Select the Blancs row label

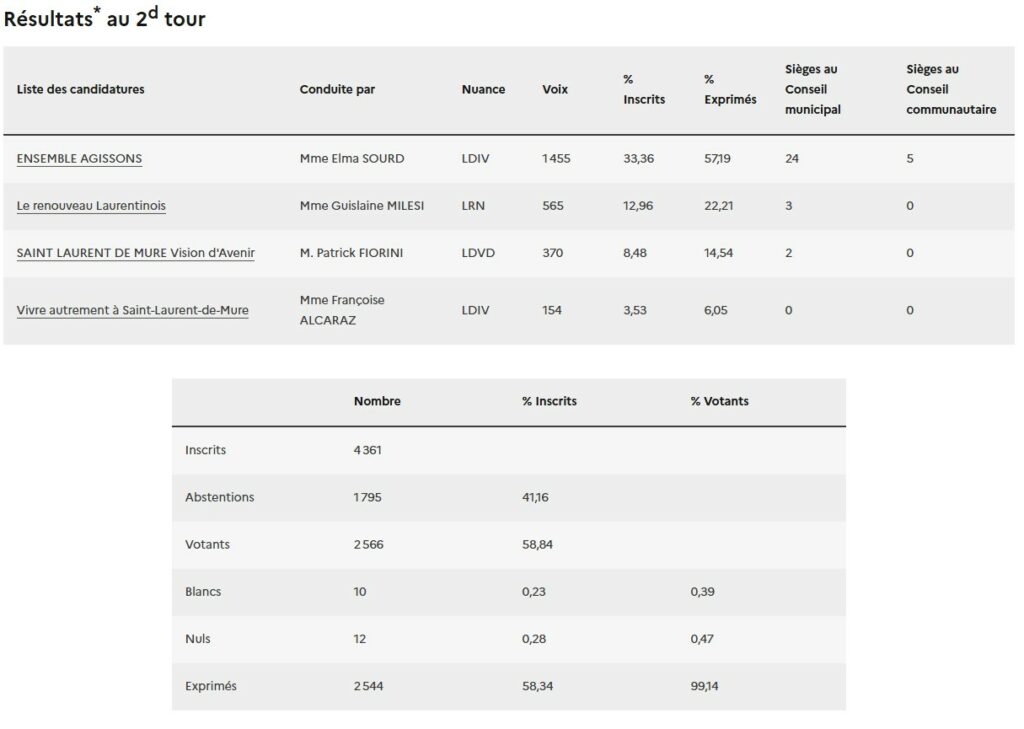(x=203, y=591)
